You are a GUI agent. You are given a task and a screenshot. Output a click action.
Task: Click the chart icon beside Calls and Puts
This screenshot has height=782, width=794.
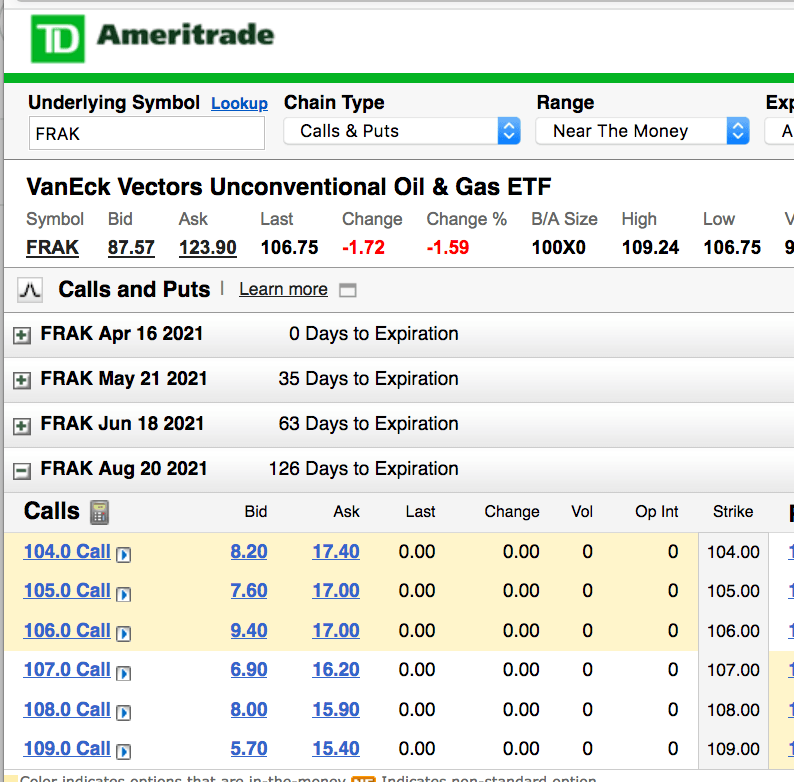[x=30, y=290]
